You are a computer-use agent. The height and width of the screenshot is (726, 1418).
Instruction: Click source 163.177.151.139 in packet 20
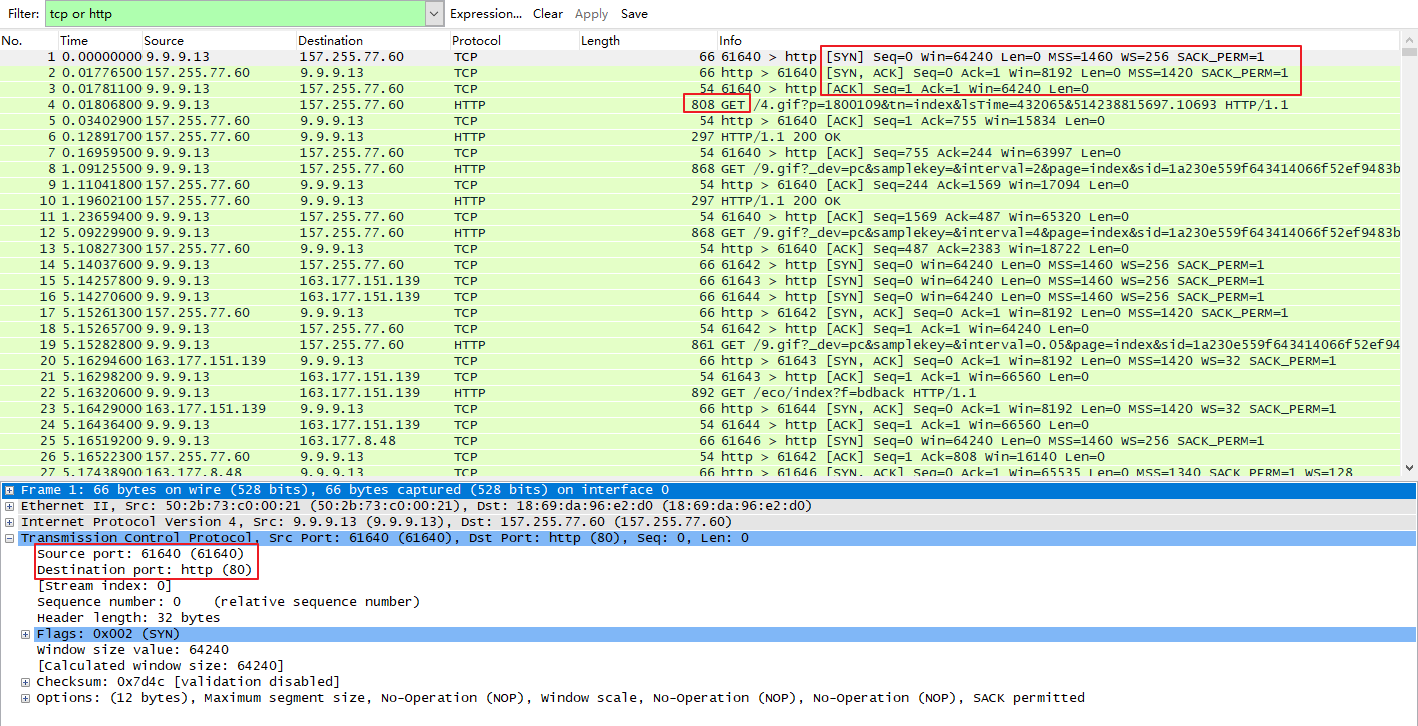pos(206,361)
